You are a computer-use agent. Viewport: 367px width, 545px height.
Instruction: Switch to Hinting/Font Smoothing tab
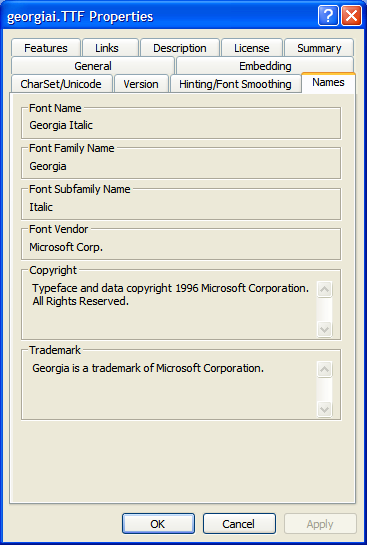click(235, 84)
